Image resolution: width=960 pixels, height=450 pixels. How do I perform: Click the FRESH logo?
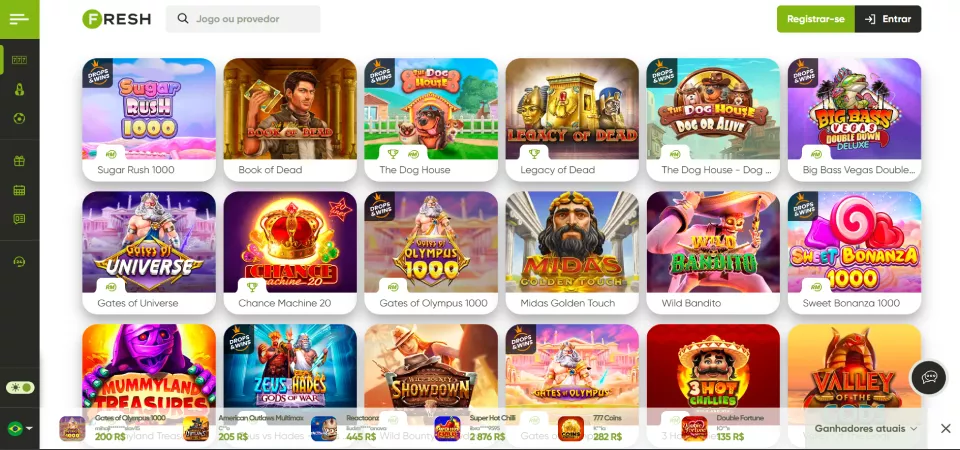tap(116, 19)
